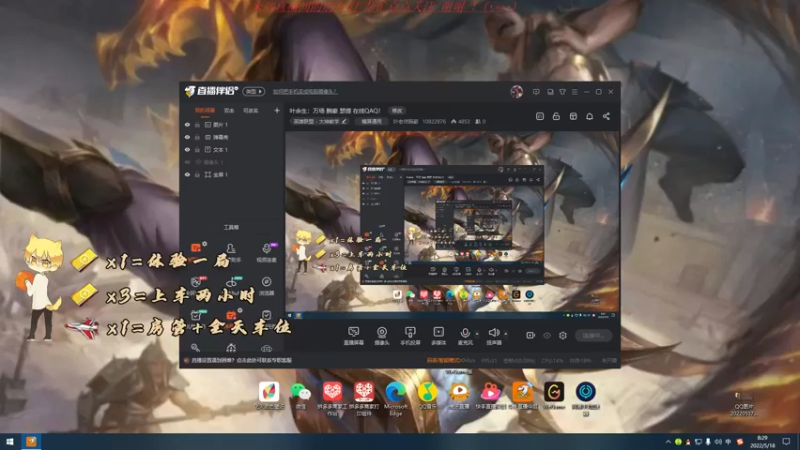Expand the microphone options arrow
This screenshot has width=800, height=450.
point(477,334)
